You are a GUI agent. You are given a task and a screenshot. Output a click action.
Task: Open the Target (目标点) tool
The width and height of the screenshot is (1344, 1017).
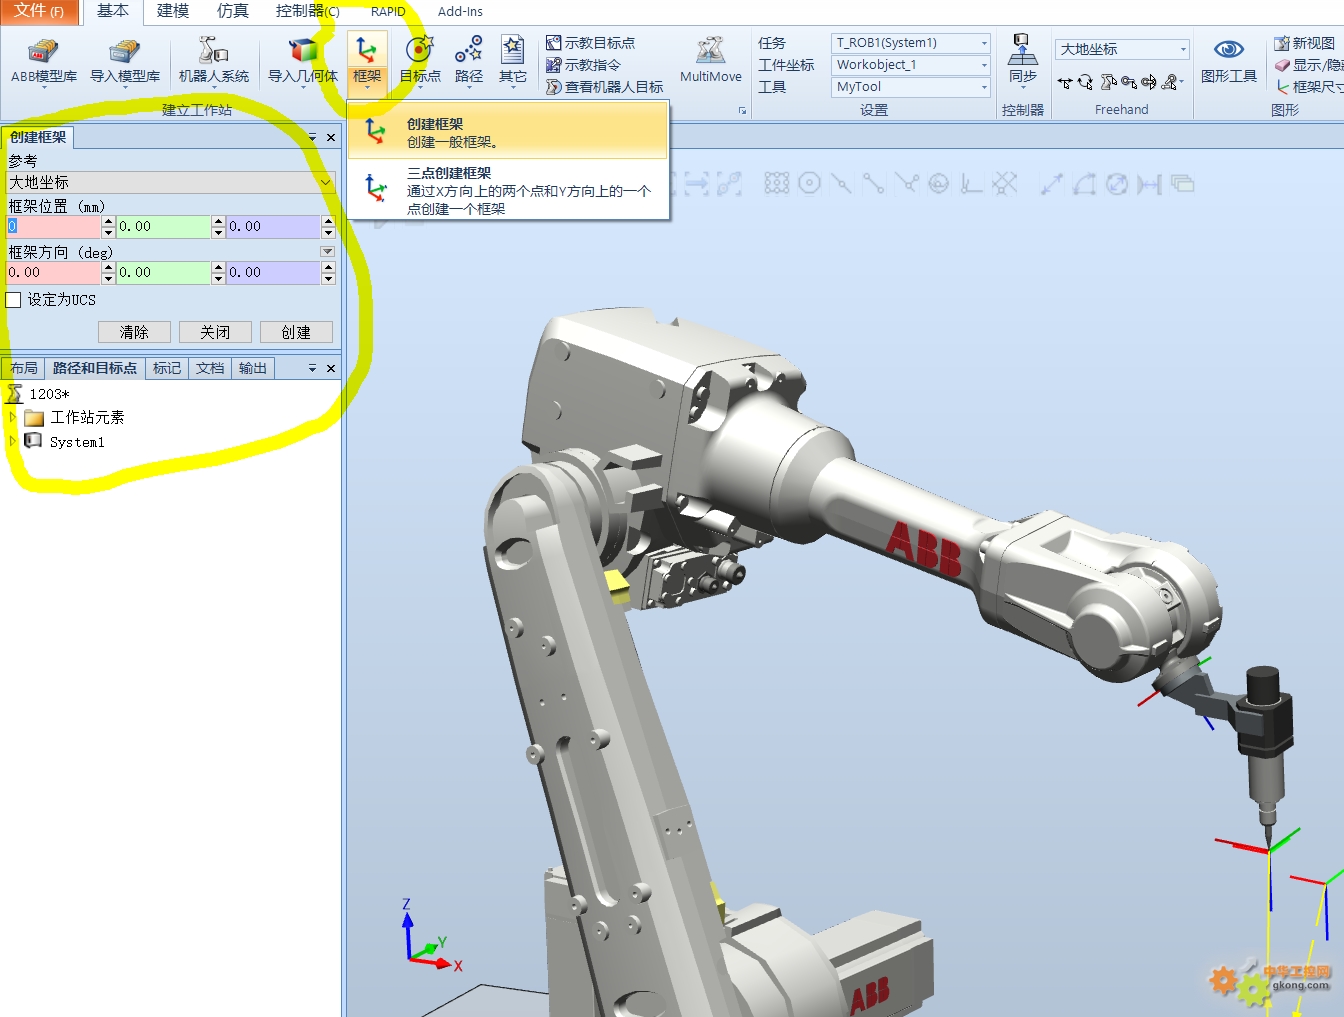pyautogui.click(x=420, y=63)
